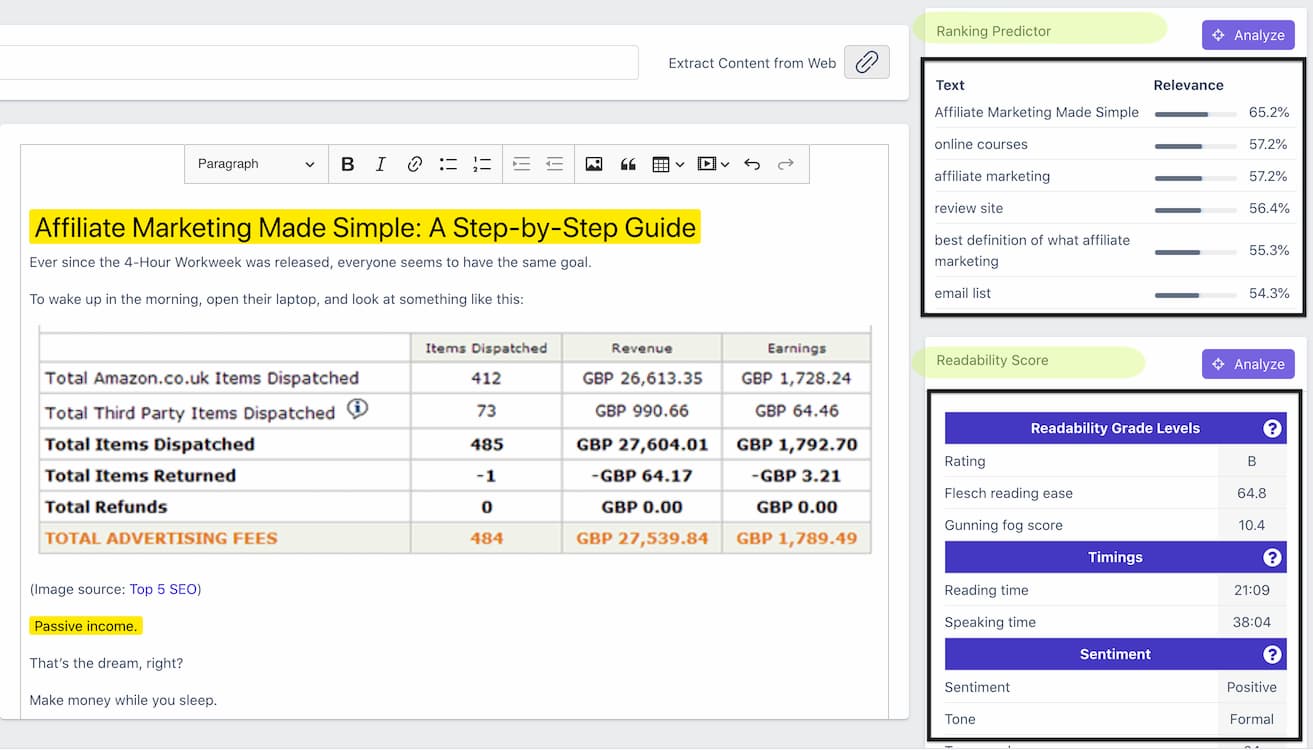Insert an image into the editor
Viewport: 1313px width, 750px height.
(594, 164)
